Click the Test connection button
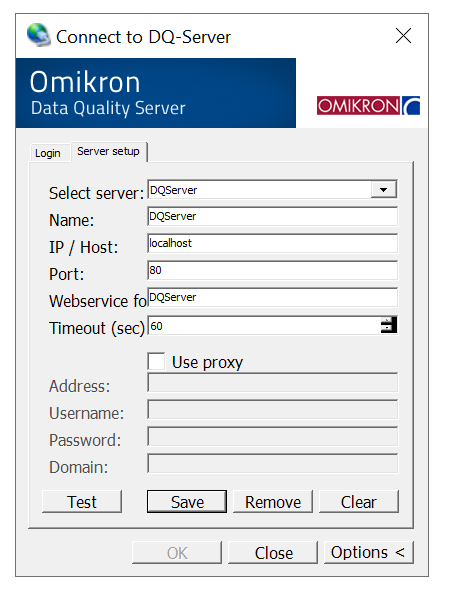The image size is (451, 600). (x=82, y=502)
